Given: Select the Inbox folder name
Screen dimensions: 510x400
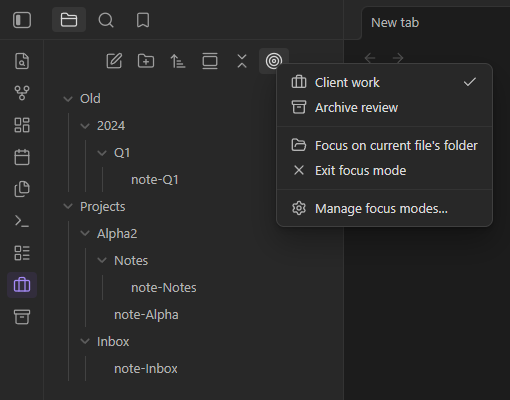Looking at the screenshot, I should (x=113, y=342).
